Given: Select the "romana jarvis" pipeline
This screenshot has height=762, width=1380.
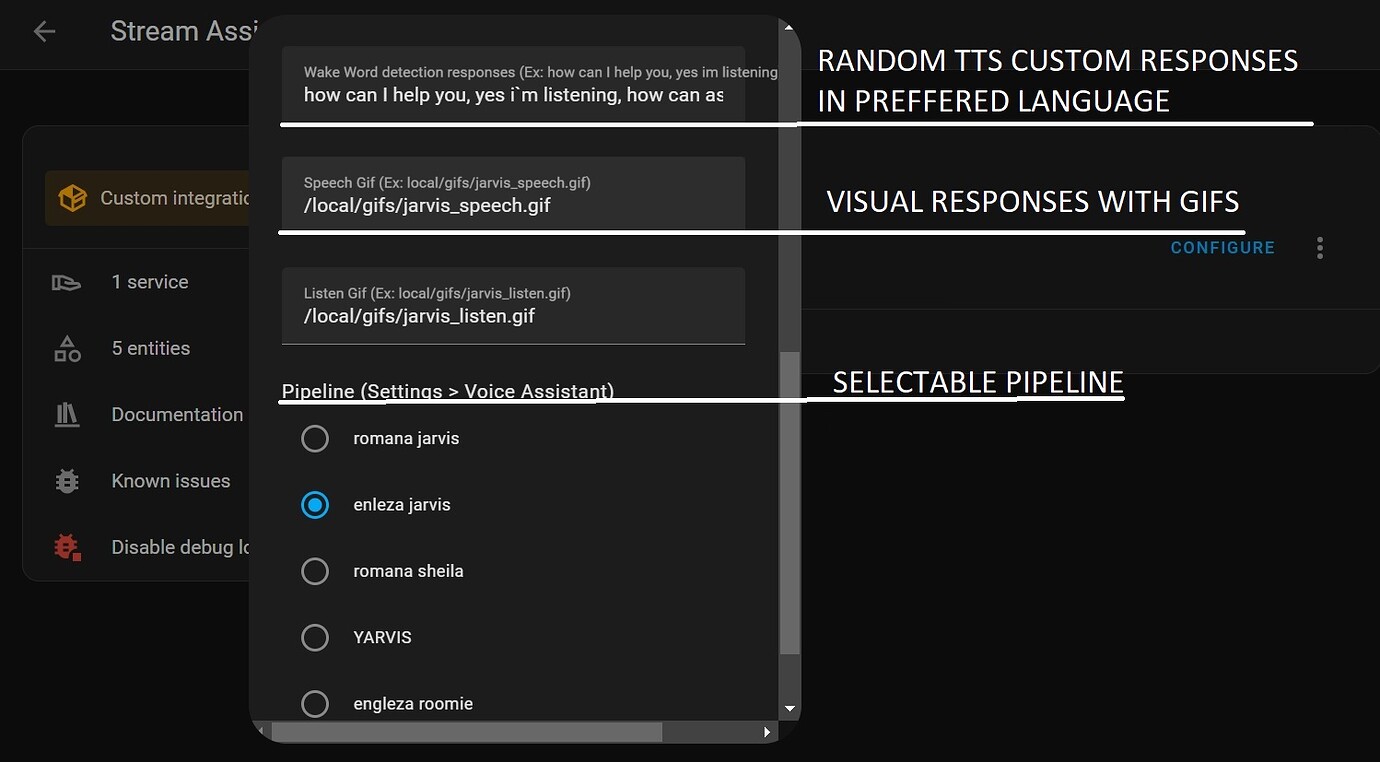Looking at the screenshot, I should pyautogui.click(x=315, y=438).
